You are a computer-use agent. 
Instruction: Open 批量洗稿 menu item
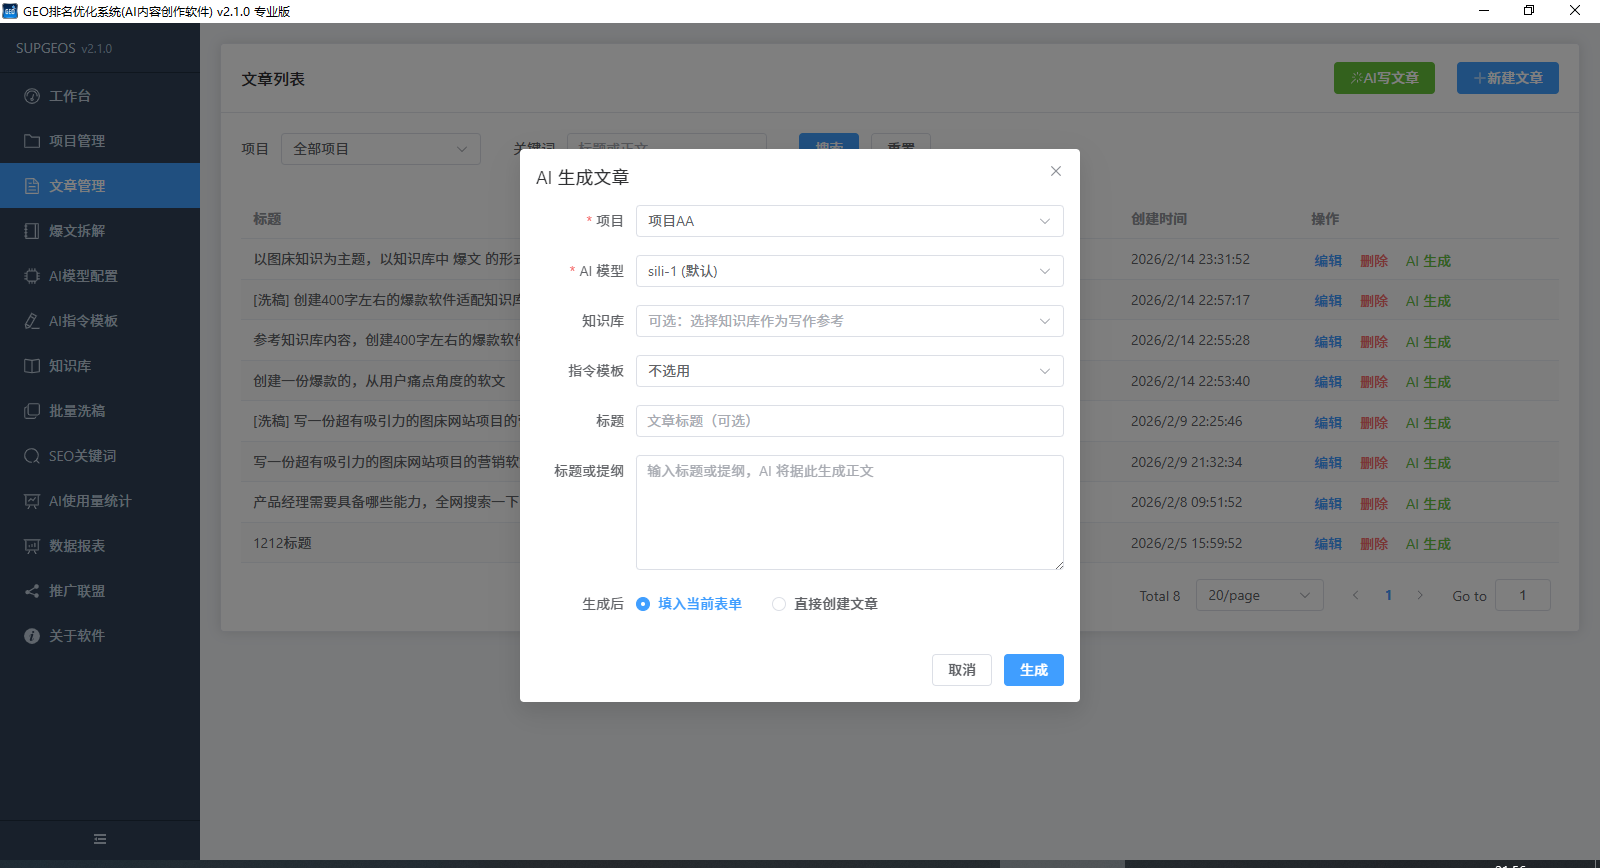coord(100,411)
